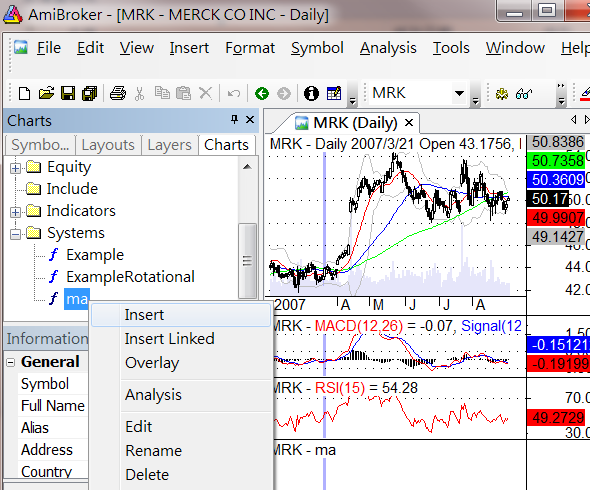Expand the Indicators folder
590x490 pixels.
pyautogui.click(x=15, y=212)
